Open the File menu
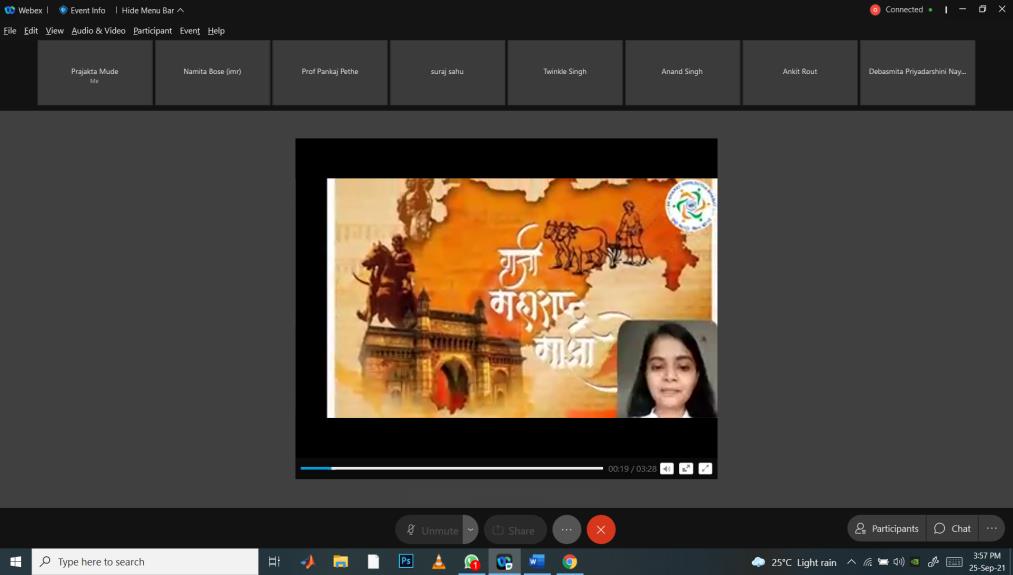This screenshot has width=1013, height=575. pos(10,30)
